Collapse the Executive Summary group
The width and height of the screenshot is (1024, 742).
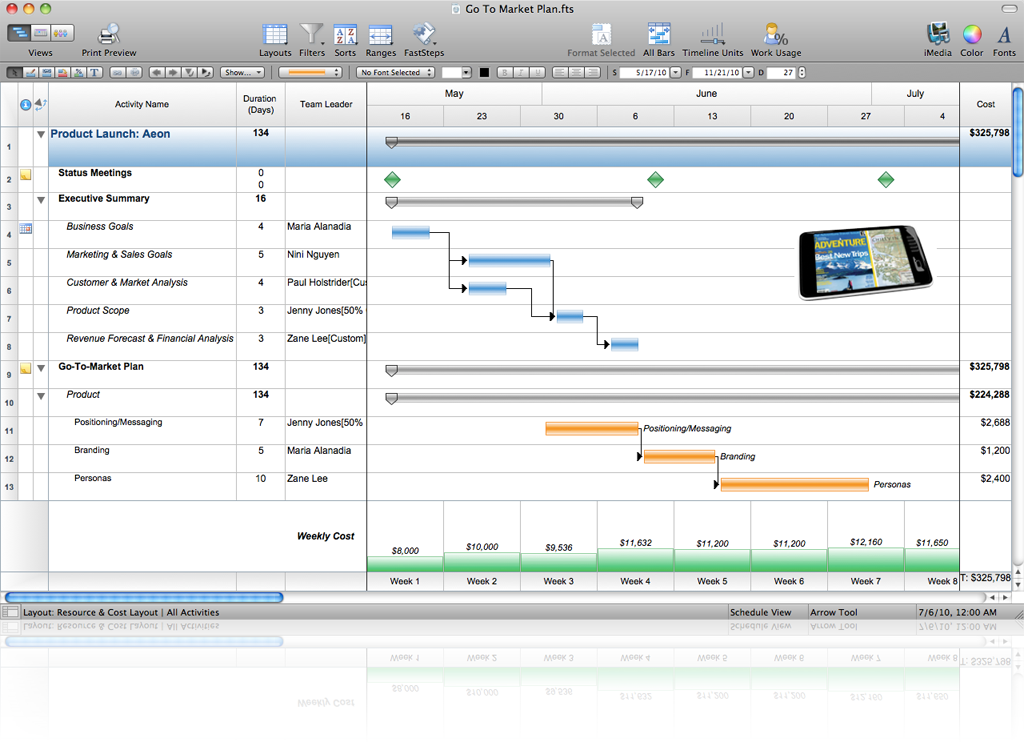coord(41,200)
